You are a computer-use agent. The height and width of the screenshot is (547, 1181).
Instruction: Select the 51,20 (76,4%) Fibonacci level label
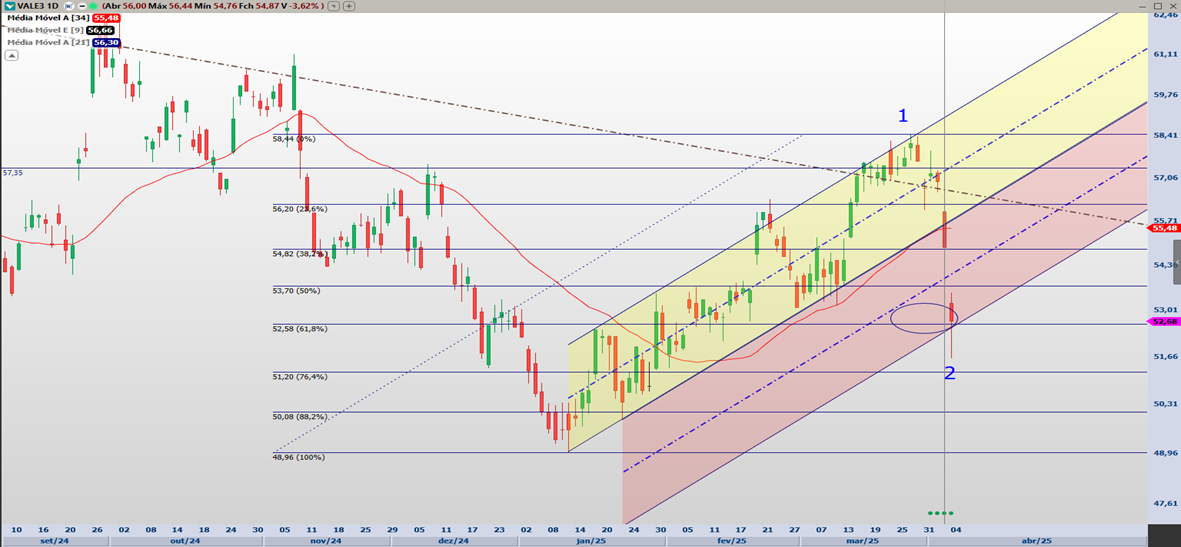[x=300, y=377]
